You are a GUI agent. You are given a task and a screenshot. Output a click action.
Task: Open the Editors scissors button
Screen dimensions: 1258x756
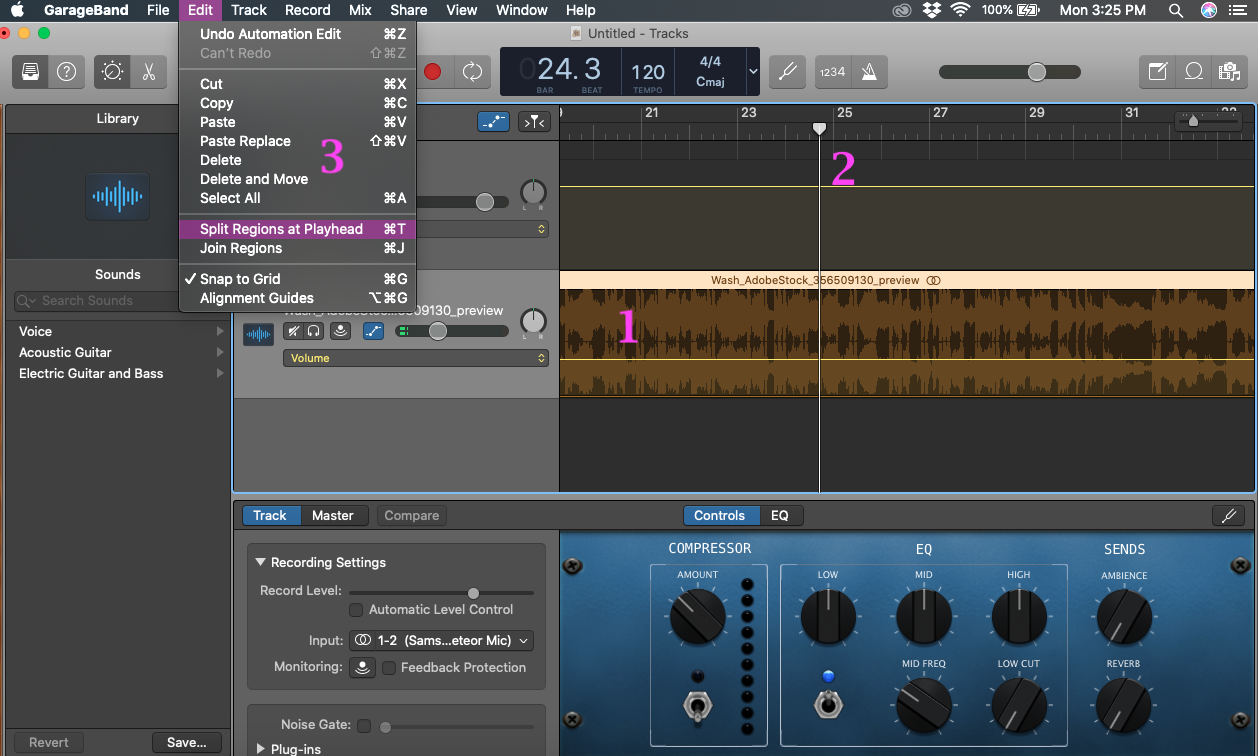click(148, 72)
